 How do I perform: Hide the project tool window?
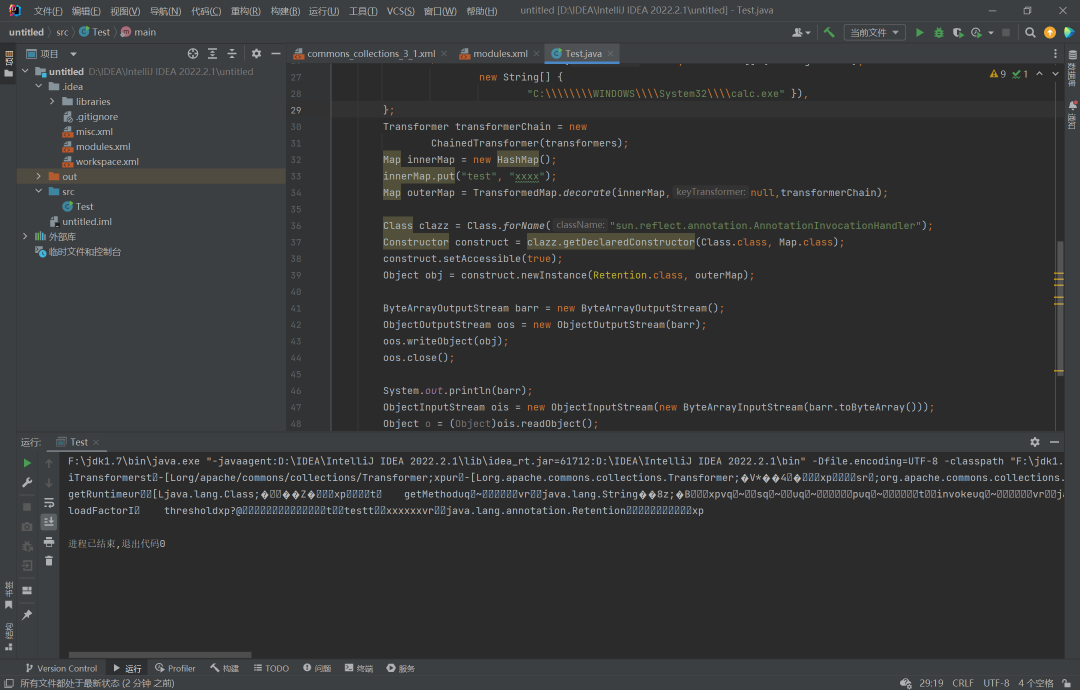(276, 54)
